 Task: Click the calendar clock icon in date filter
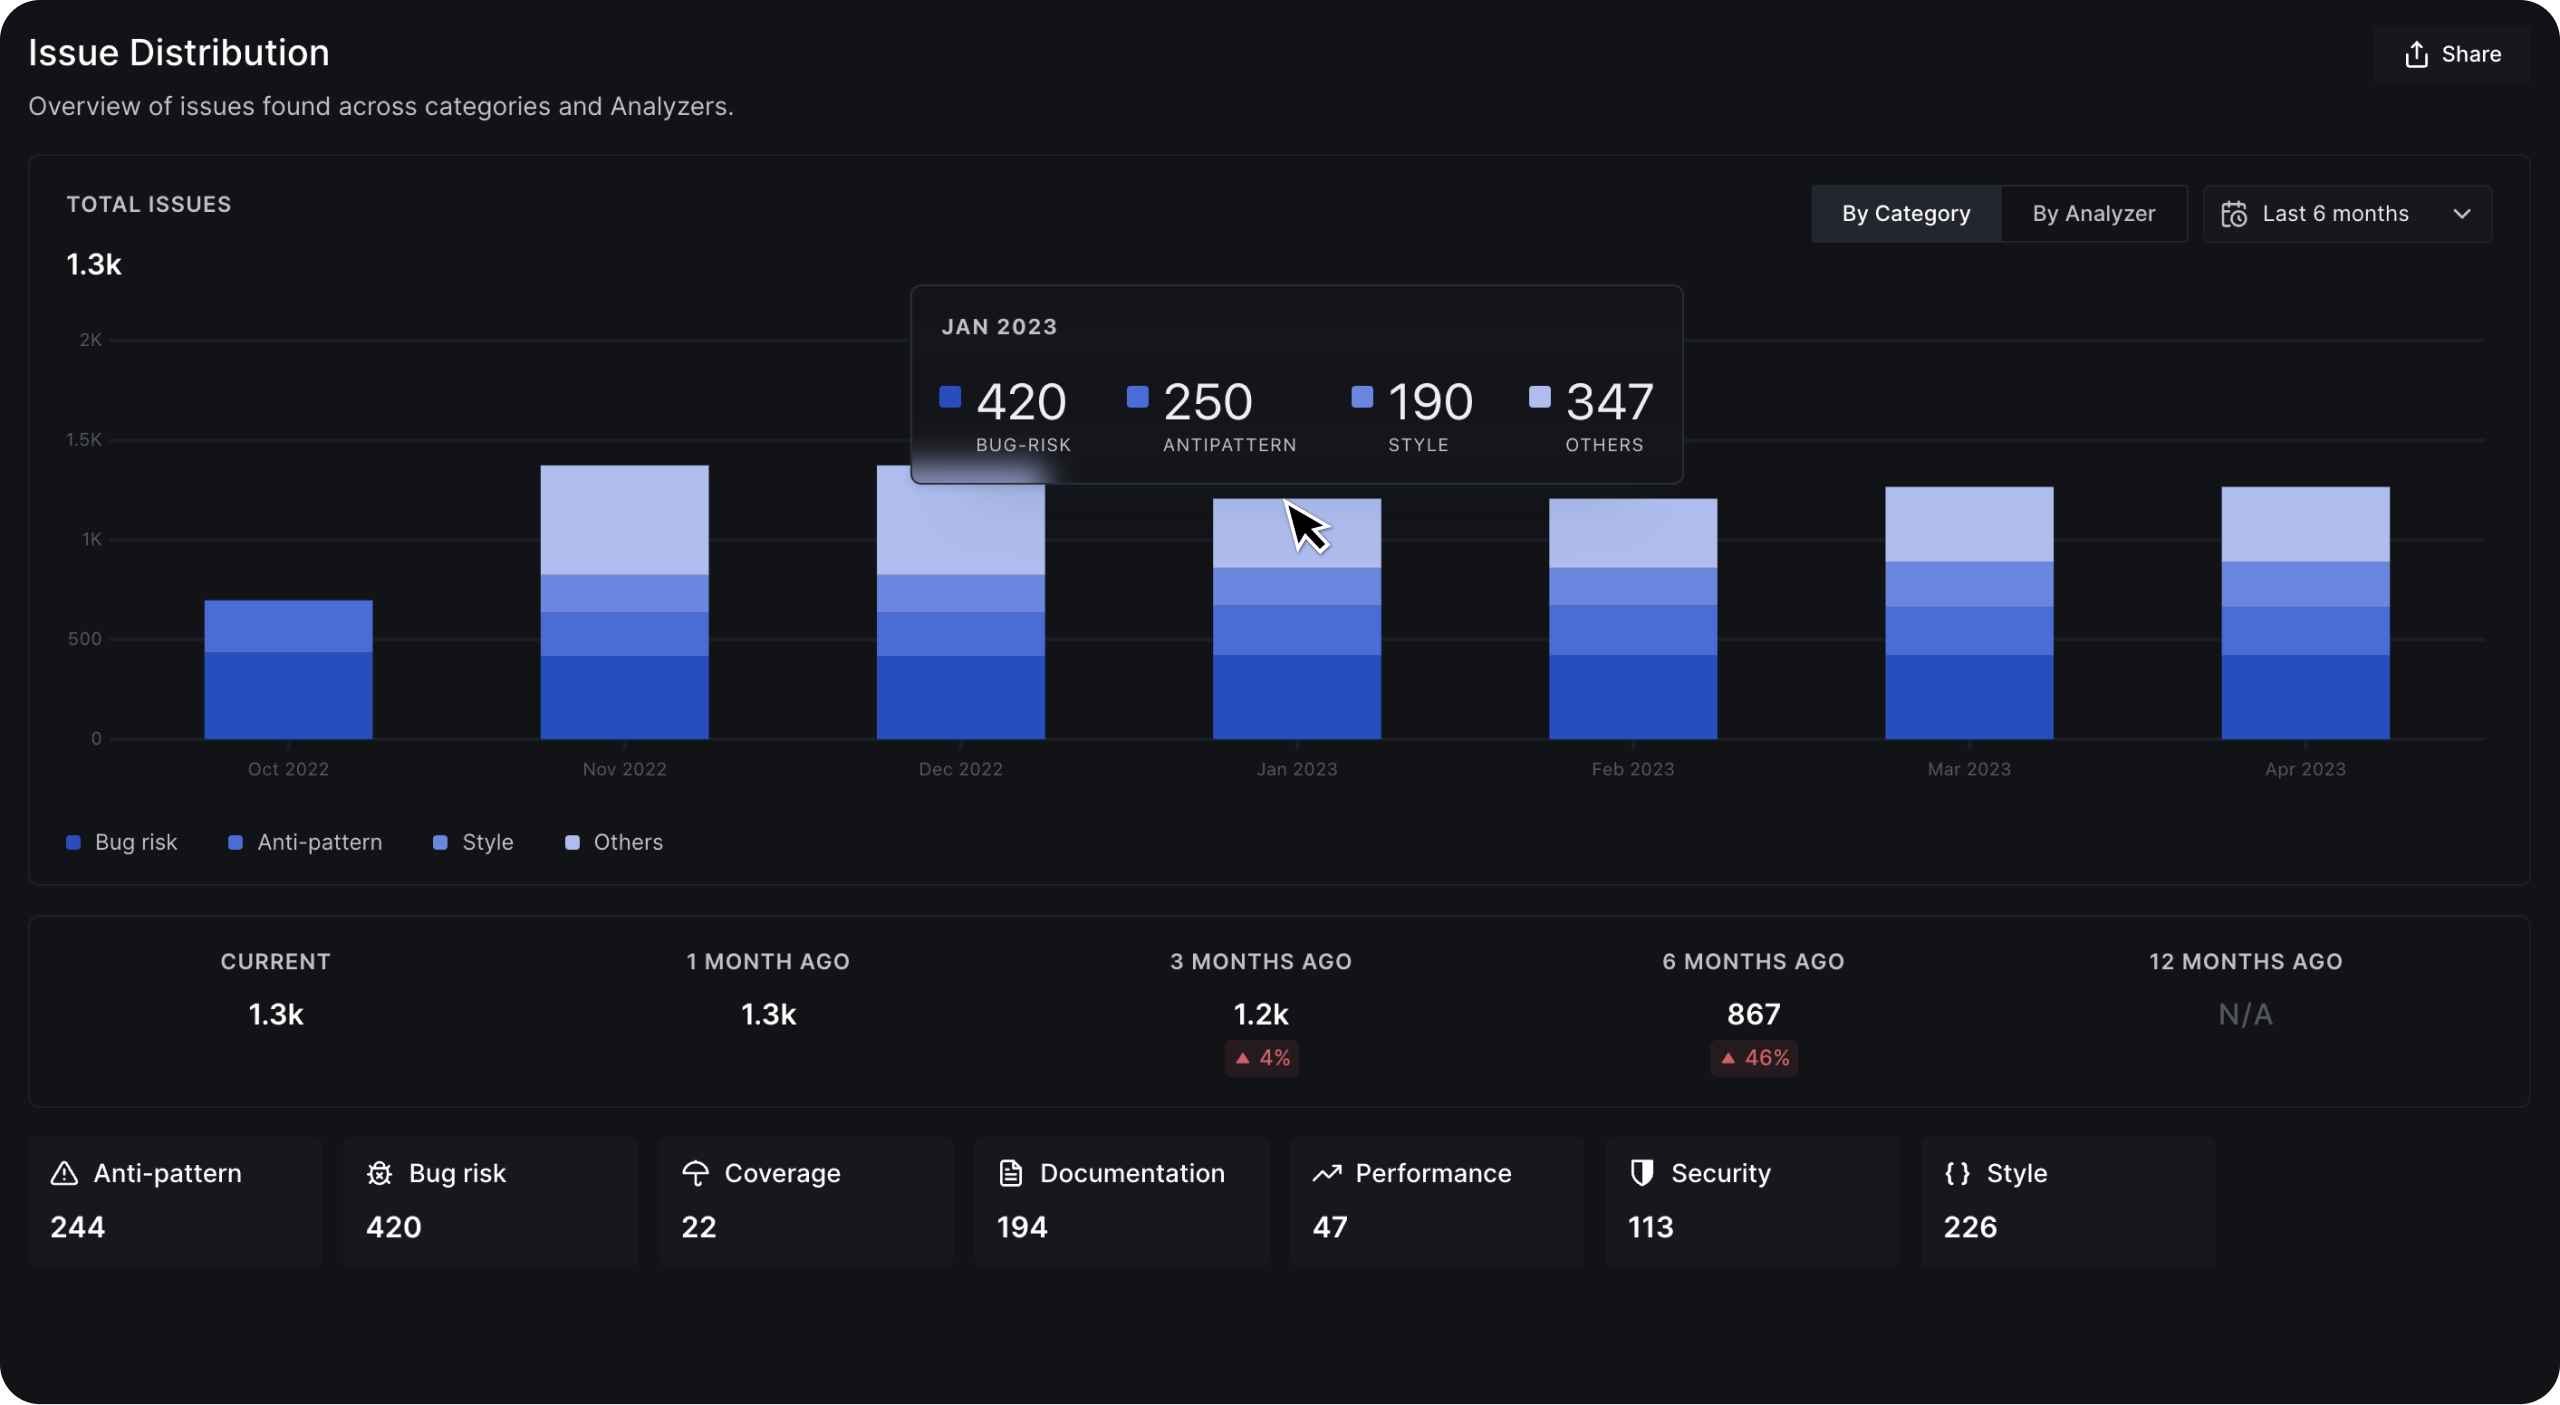pyautogui.click(x=2234, y=214)
